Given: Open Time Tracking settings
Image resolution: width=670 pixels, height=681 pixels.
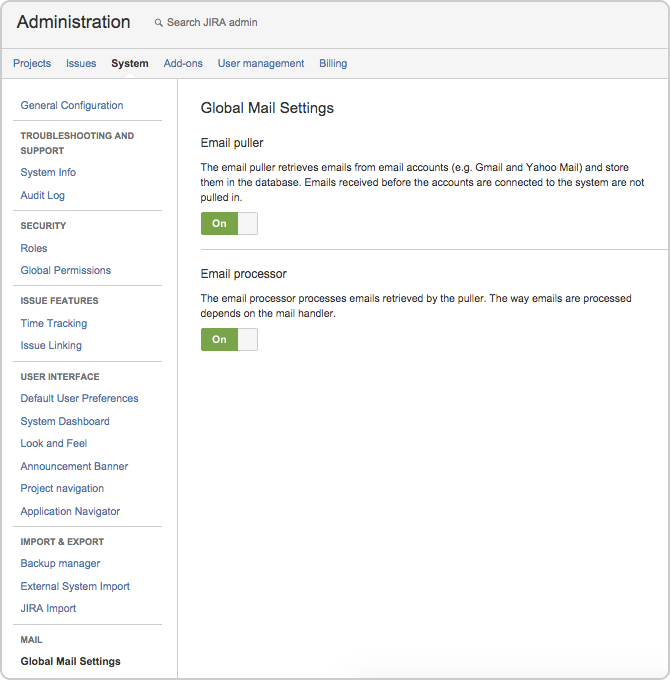Looking at the screenshot, I should (54, 324).
